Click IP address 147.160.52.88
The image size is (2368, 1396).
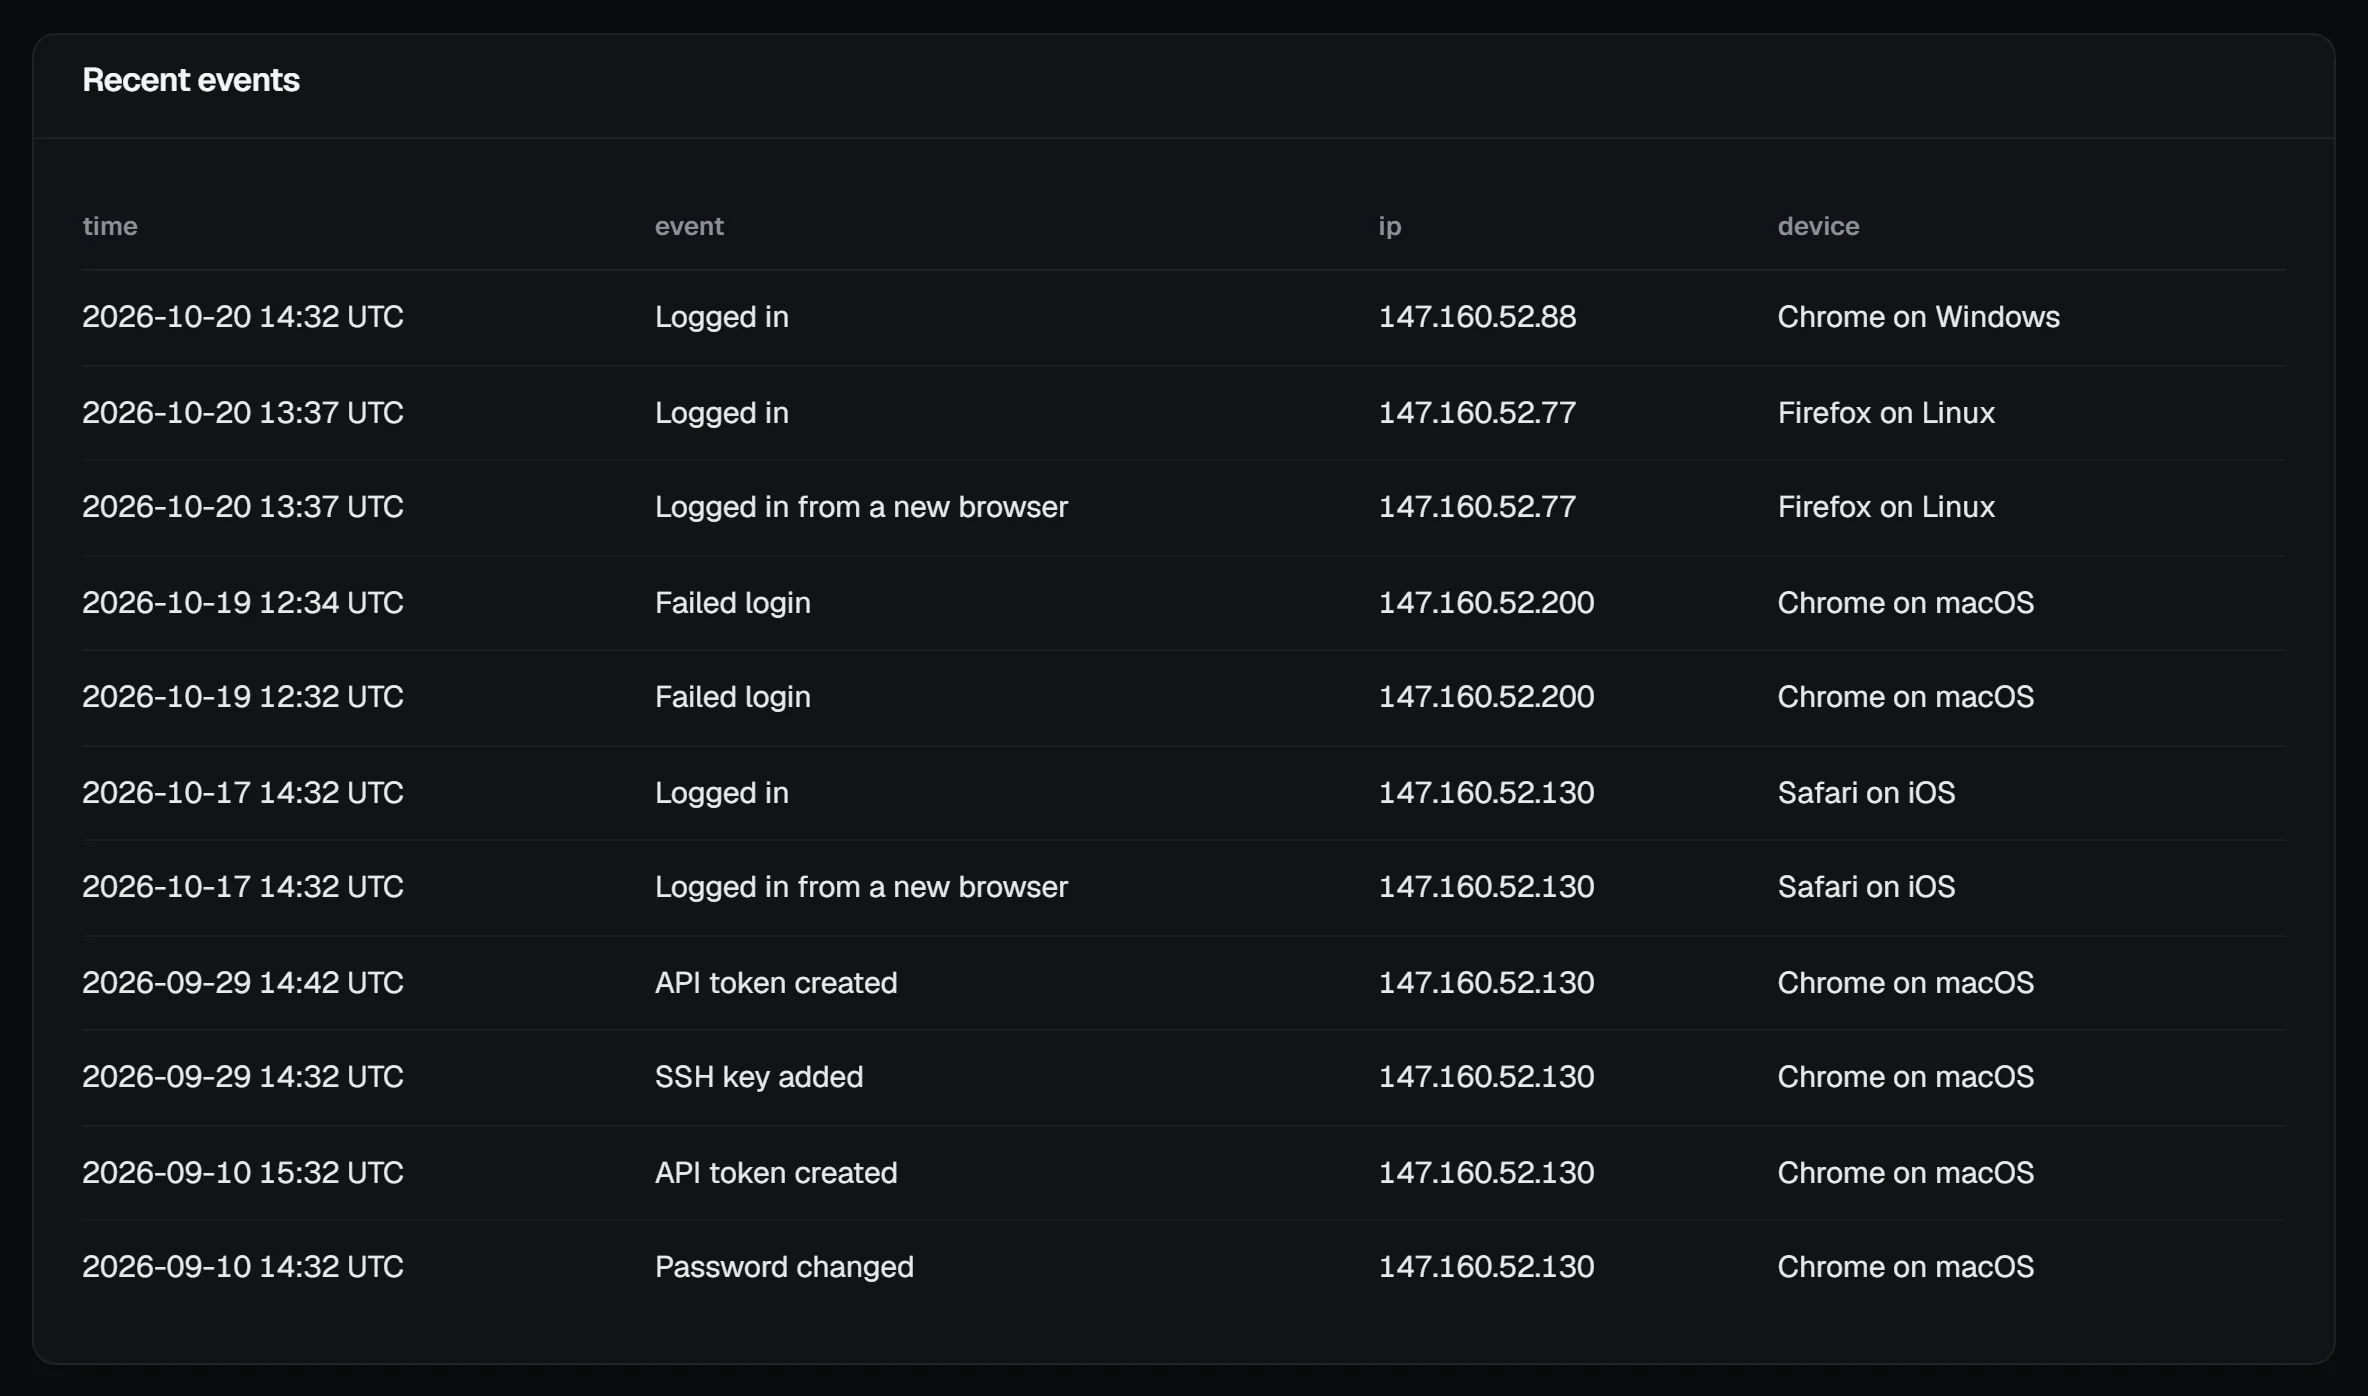coord(1477,317)
